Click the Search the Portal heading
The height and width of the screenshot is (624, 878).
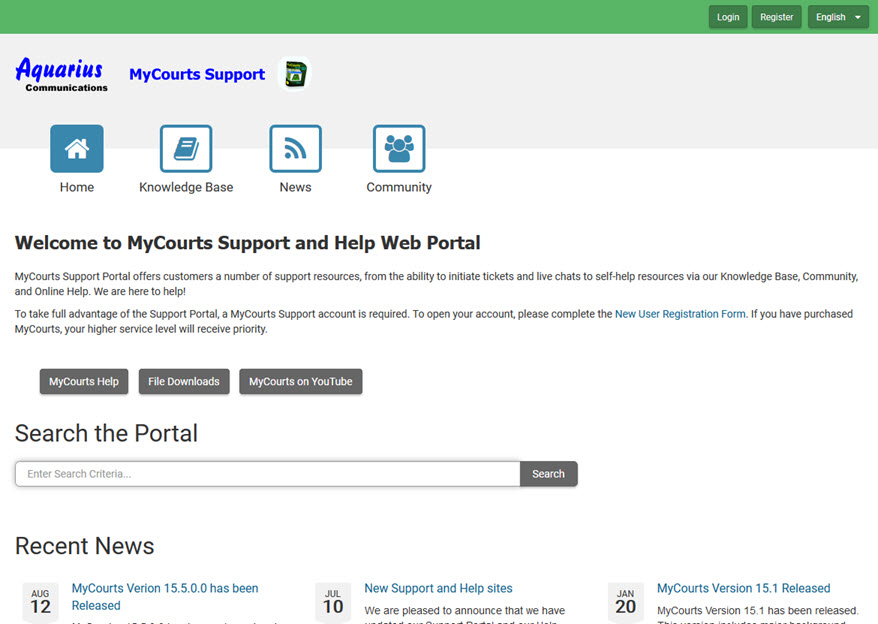pos(106,434)
